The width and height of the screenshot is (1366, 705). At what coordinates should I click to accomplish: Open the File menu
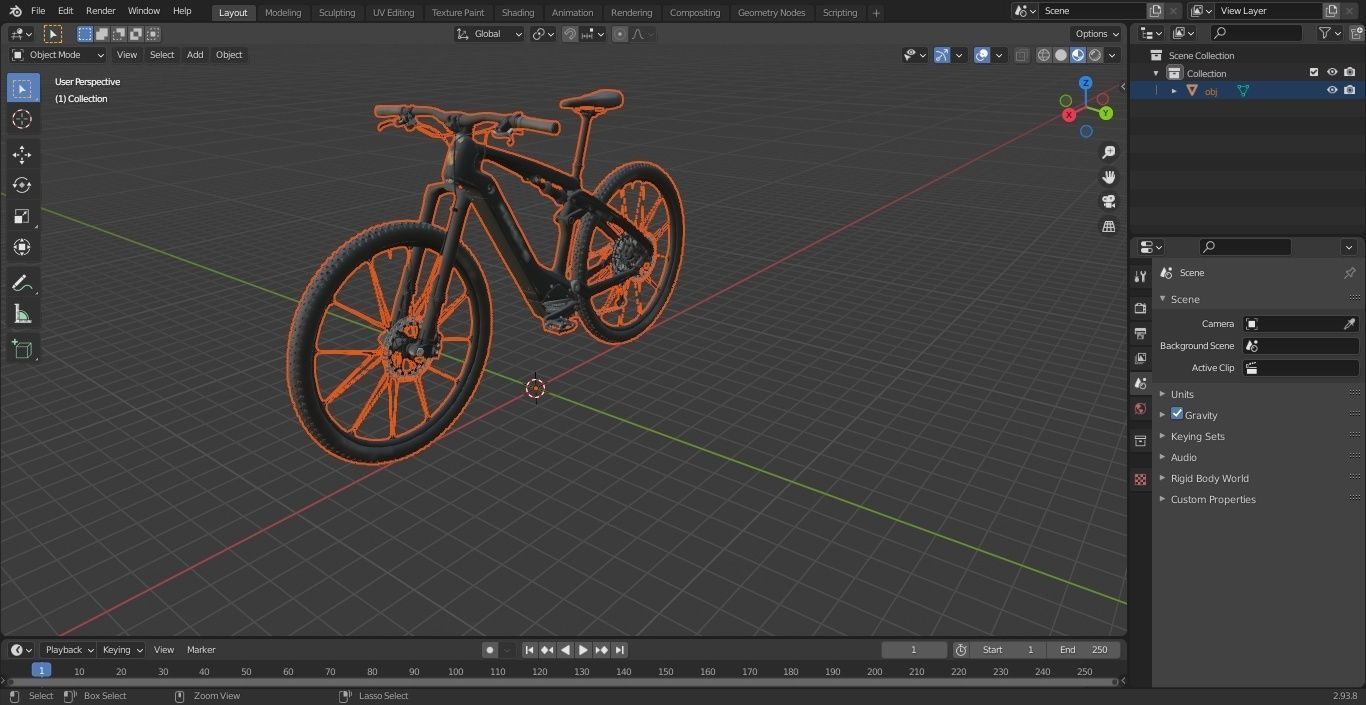[x=38, y=11]
